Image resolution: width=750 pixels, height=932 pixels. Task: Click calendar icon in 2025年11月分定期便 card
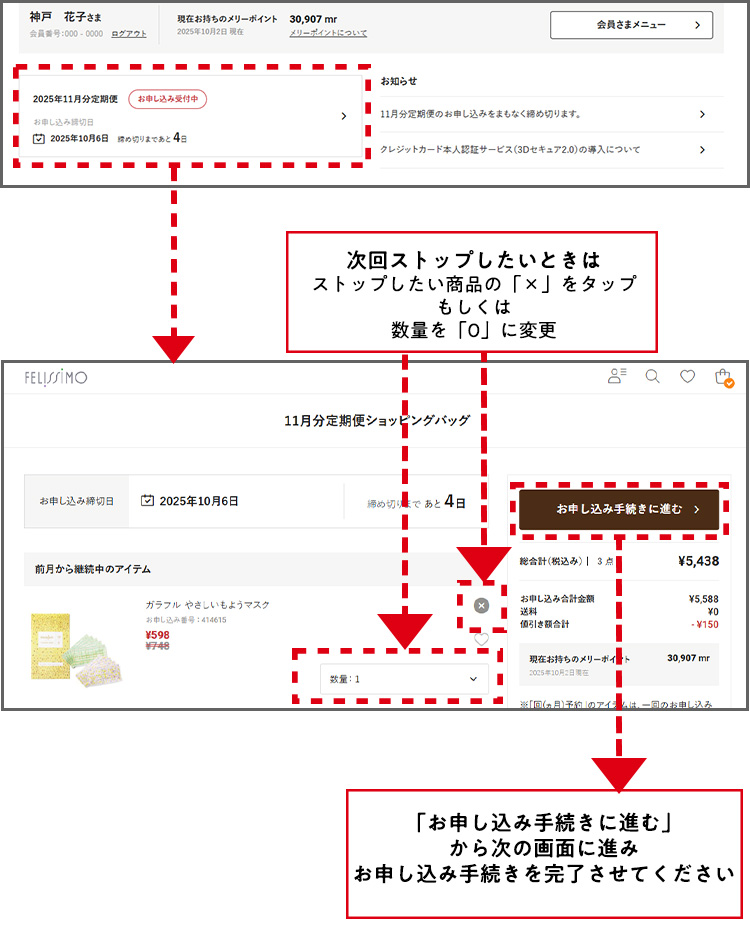(39, 138)
